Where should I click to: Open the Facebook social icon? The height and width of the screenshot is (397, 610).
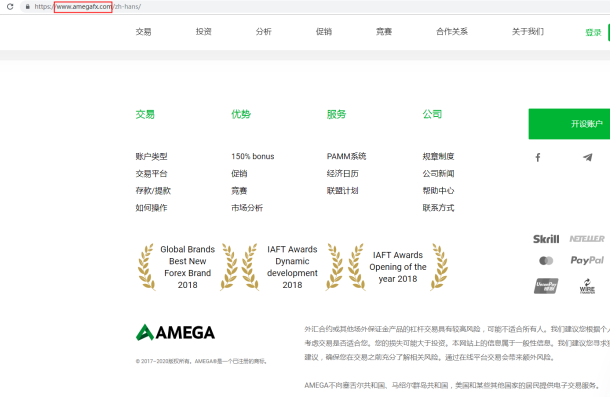pos(538,157)
